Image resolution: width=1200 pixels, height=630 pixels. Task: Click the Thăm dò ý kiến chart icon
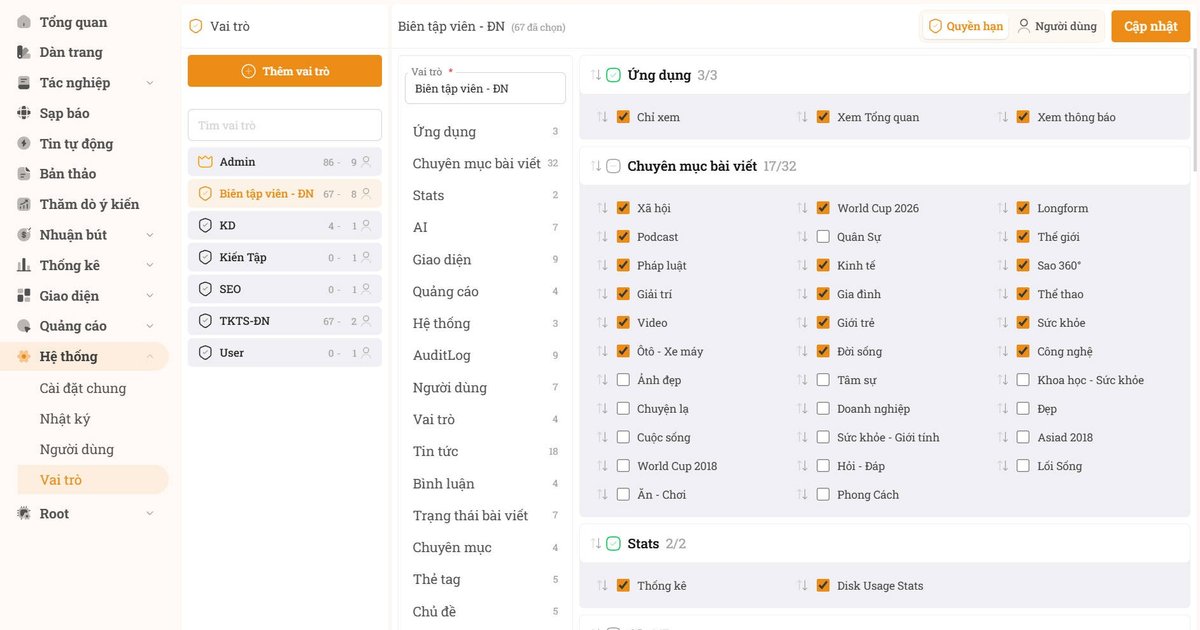click(x=24, y=204)
